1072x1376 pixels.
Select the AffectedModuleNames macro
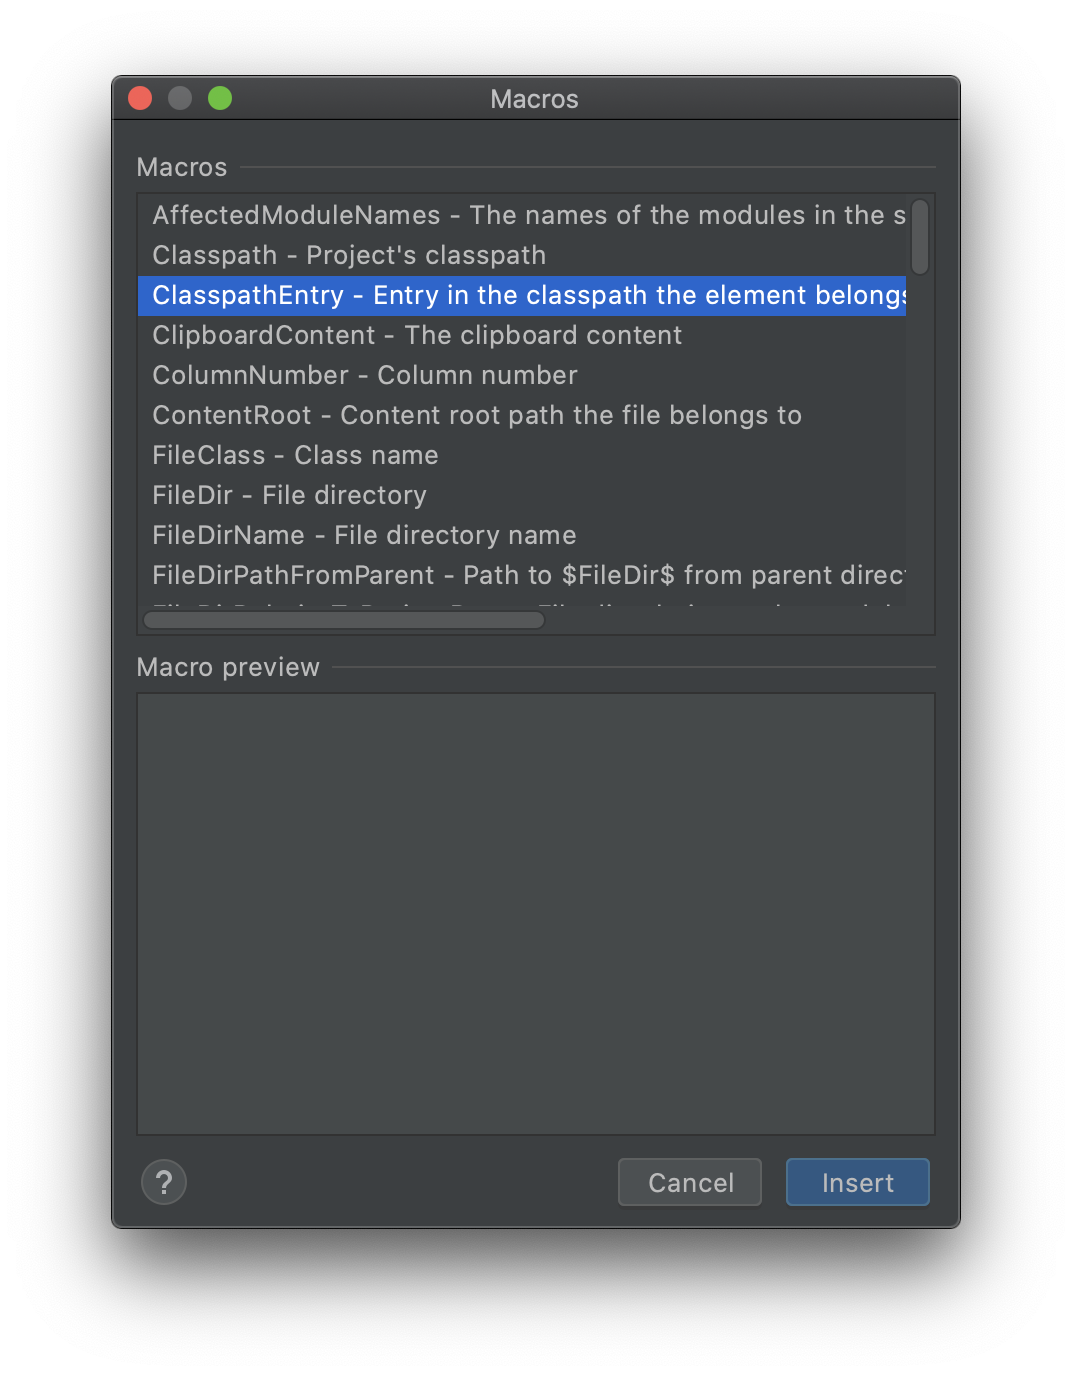click(522, 215)
